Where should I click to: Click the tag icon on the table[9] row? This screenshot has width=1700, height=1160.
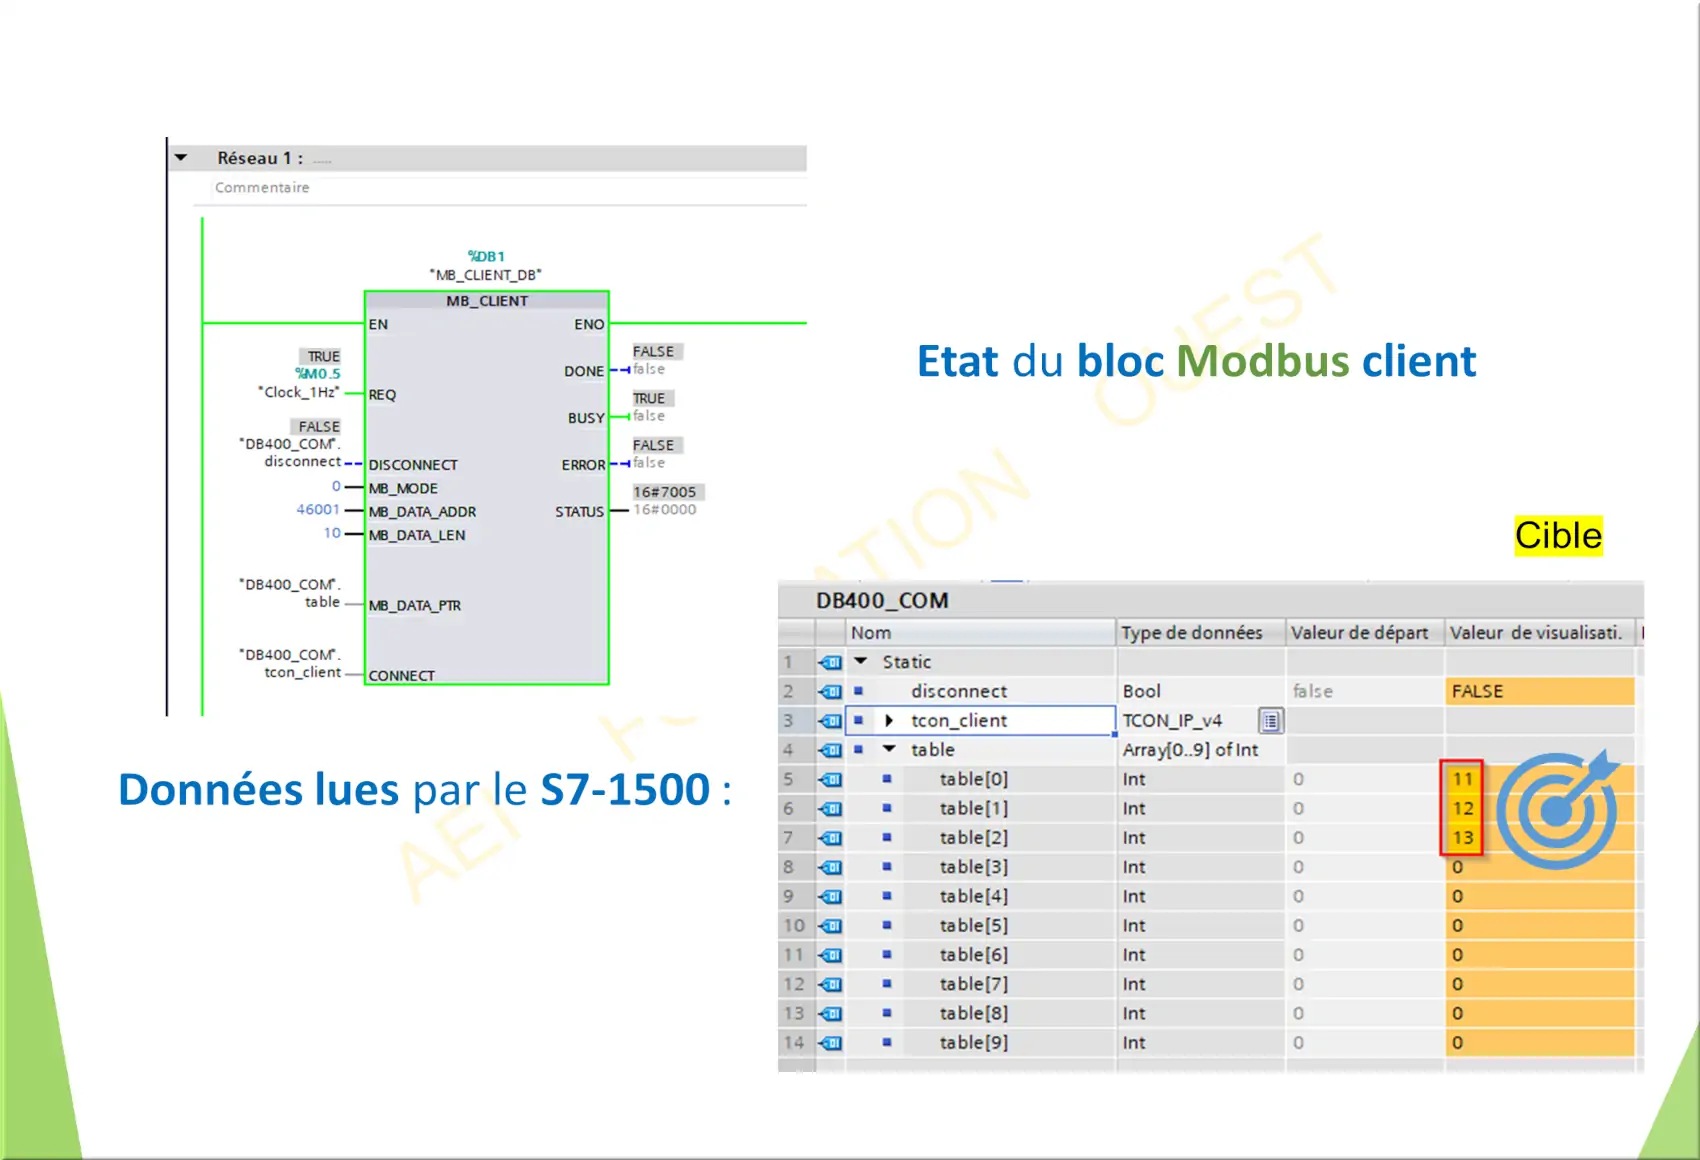[830, 1043]
